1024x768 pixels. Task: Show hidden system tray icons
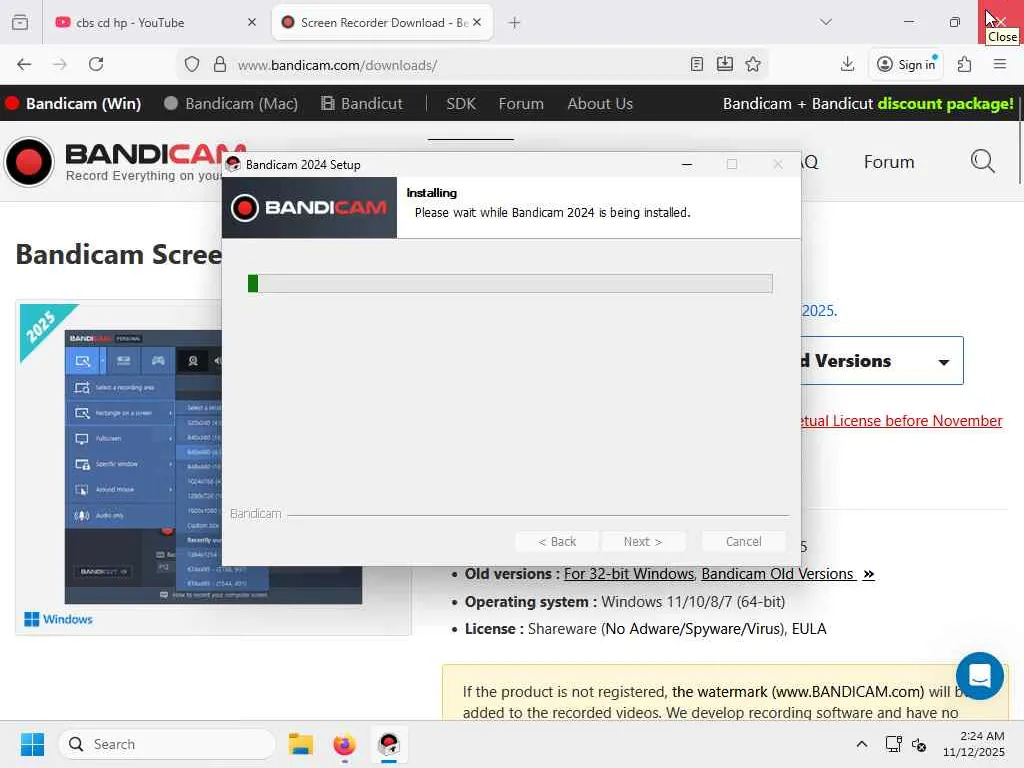861,744
